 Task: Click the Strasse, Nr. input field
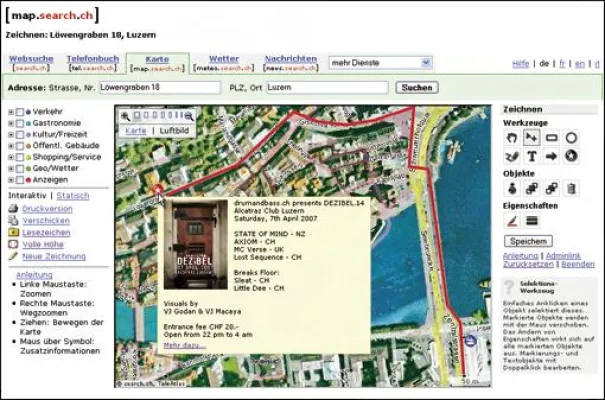[x=160, y=88]
